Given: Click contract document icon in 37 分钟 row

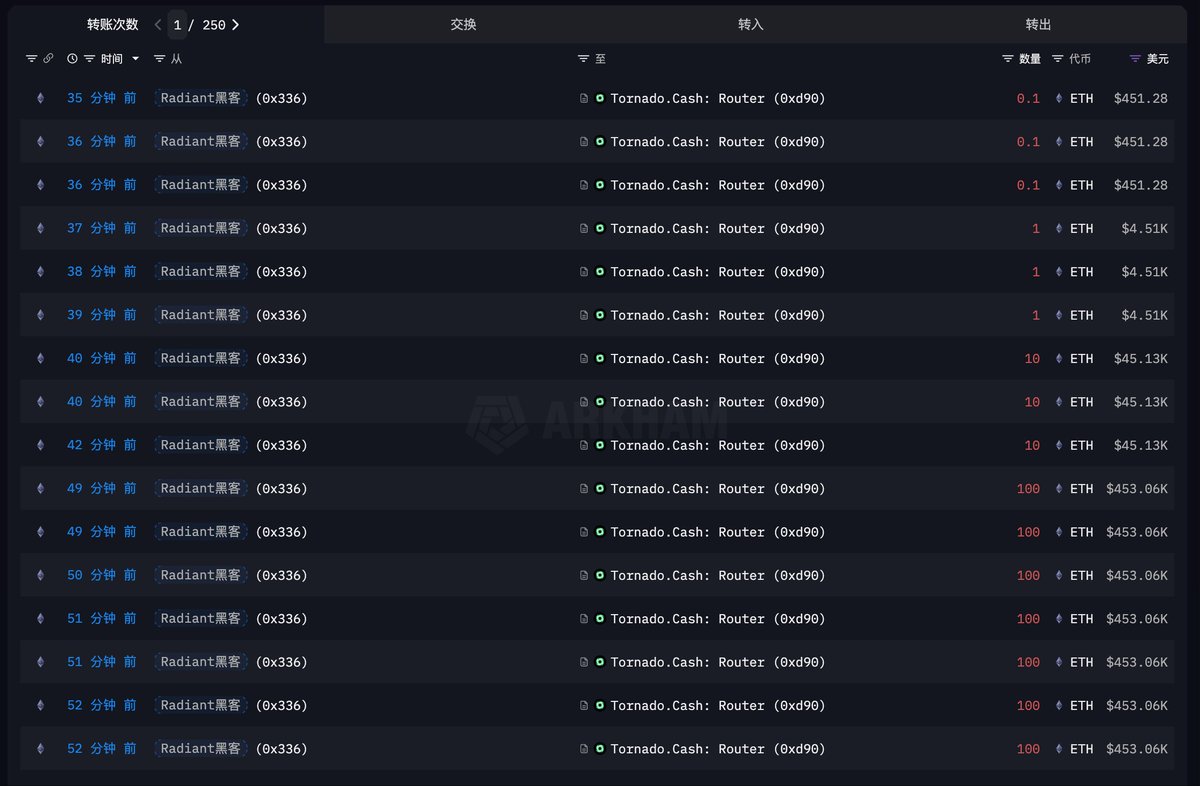Looking at the screenshot, I should [x=584, y=228].
